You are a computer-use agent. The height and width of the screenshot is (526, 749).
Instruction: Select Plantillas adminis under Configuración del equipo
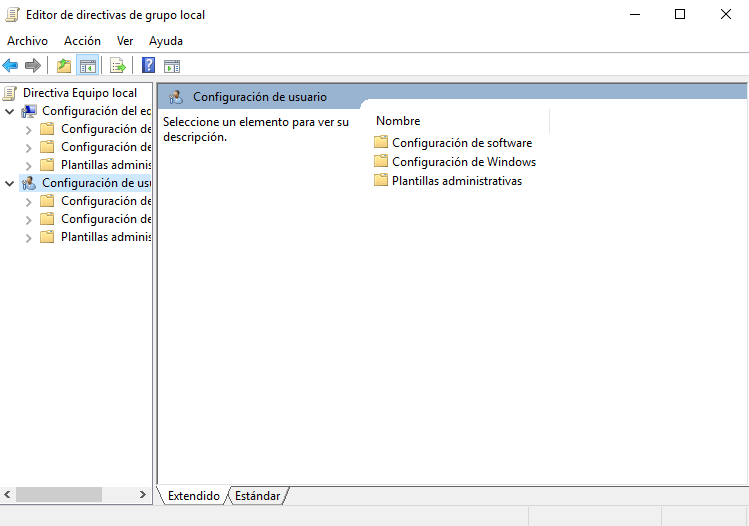pyautogui.click(x=106, y=165)
